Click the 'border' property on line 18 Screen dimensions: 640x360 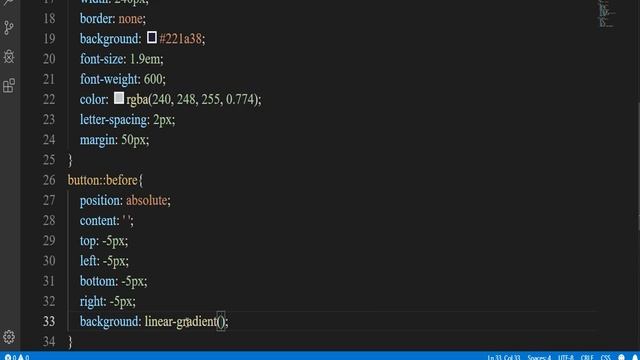click(96, 19)
